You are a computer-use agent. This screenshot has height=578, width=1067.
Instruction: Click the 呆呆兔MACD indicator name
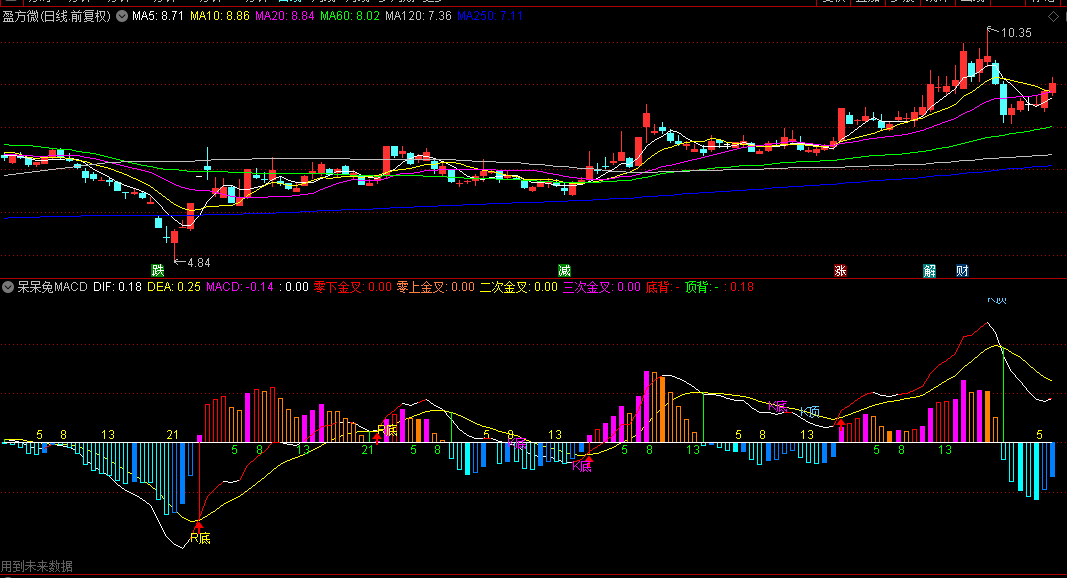click(x=52, y=287)
